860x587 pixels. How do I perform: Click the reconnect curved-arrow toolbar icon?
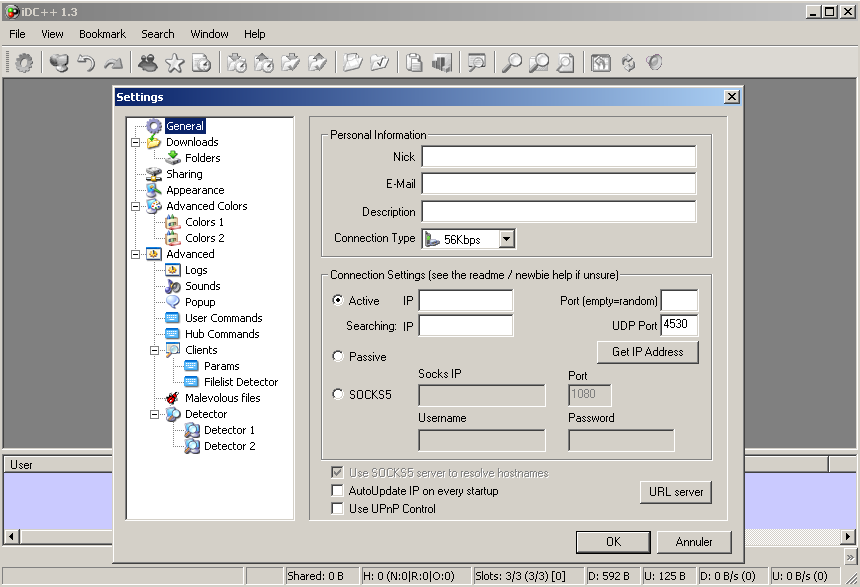pyautogui.click(x=86, y=63)
